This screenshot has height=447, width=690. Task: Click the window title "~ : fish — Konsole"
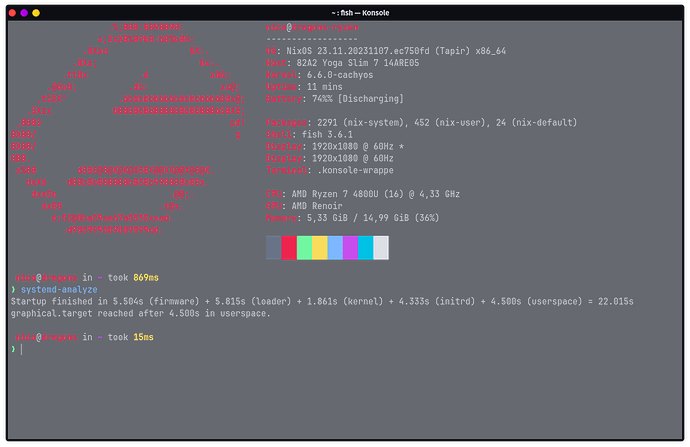click(345, 12)
